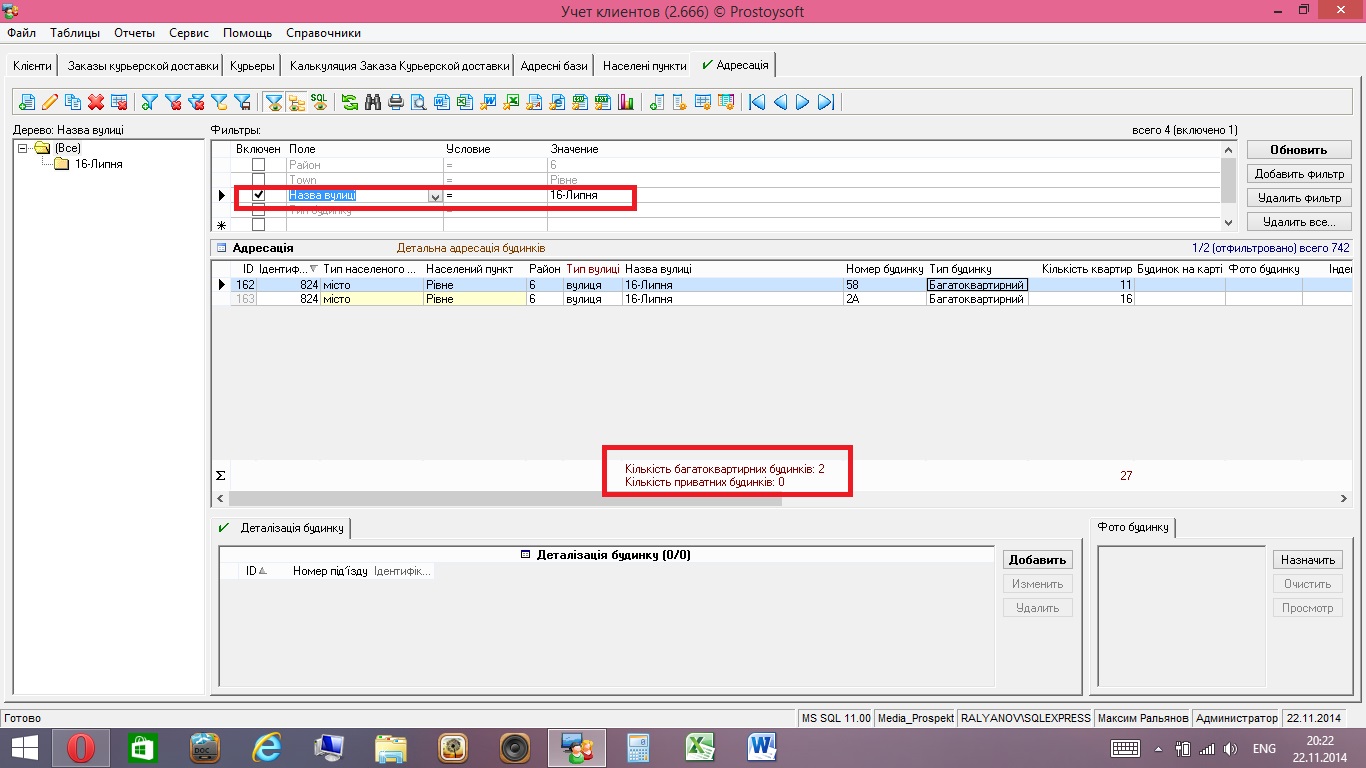This screenshot has width=1366, height=768.
Task: Select the 16-Липня folder in tree
Action: pos(98,164)
